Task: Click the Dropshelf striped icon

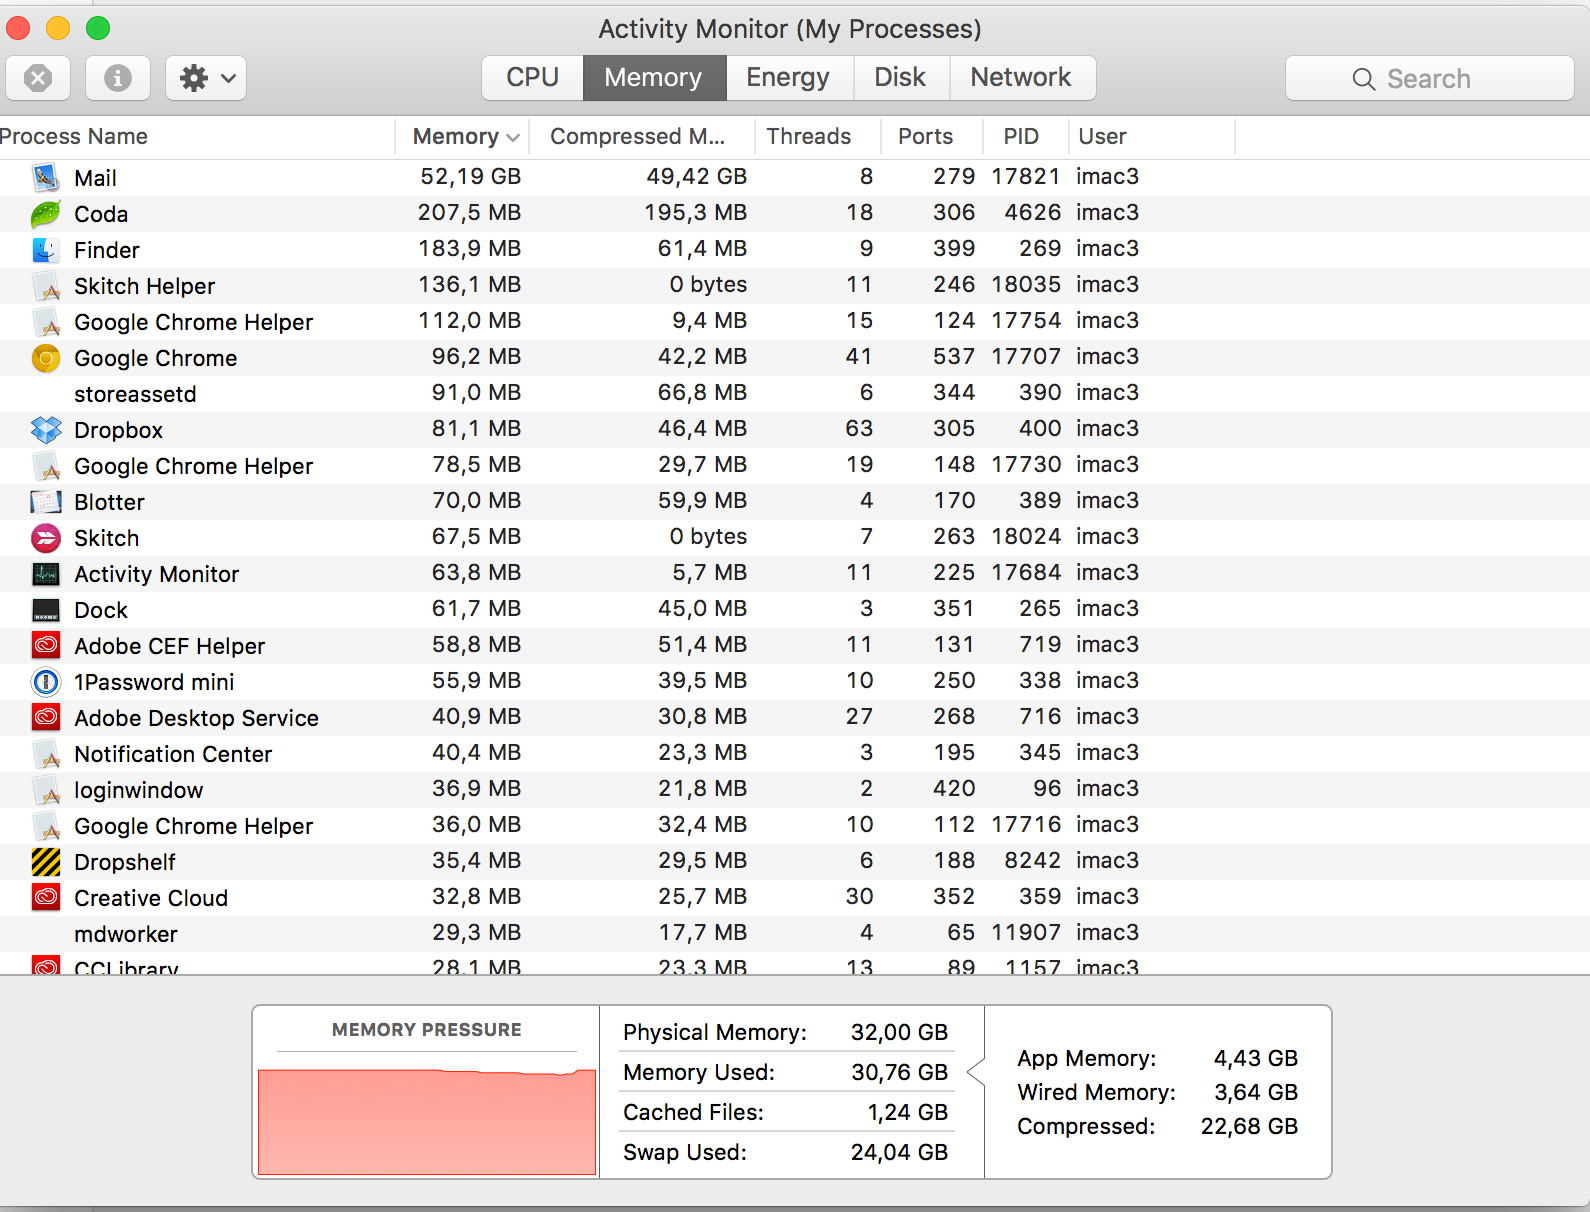Action: pos(46,862)
